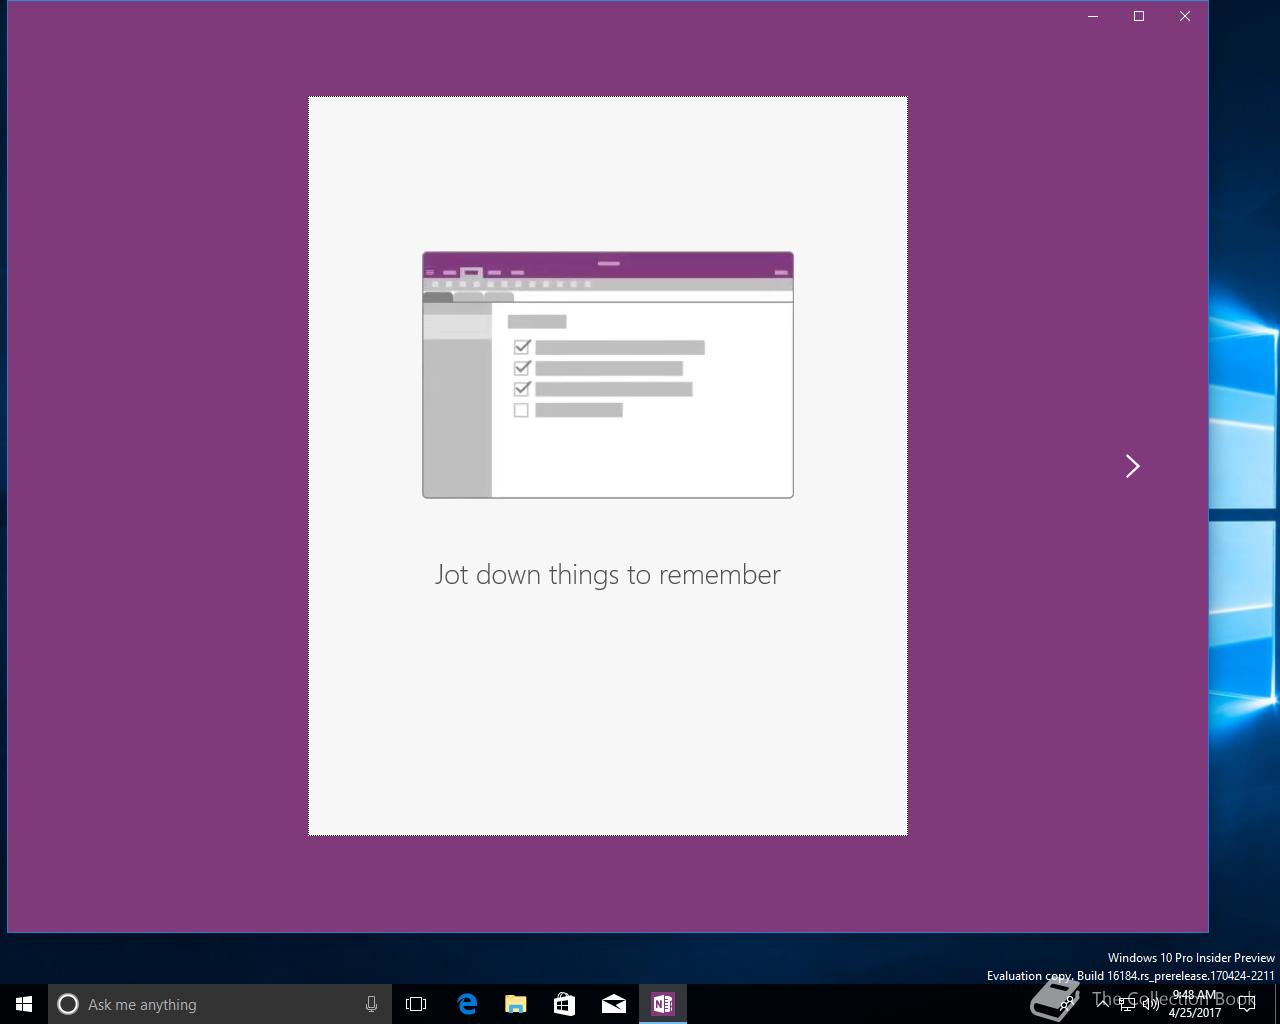This screenshot has width=1280, height=1024.
Task: Activate the Cortana microphone
Action: tap(371, 1004)
